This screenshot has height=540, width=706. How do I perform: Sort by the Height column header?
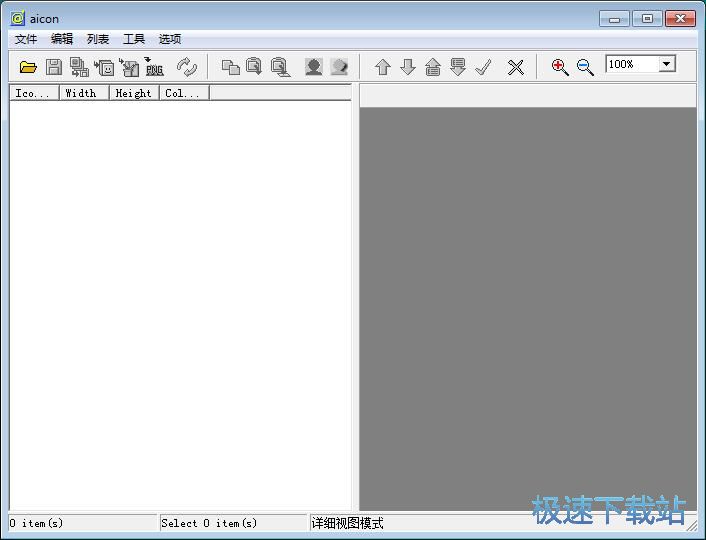coord(135,93)
